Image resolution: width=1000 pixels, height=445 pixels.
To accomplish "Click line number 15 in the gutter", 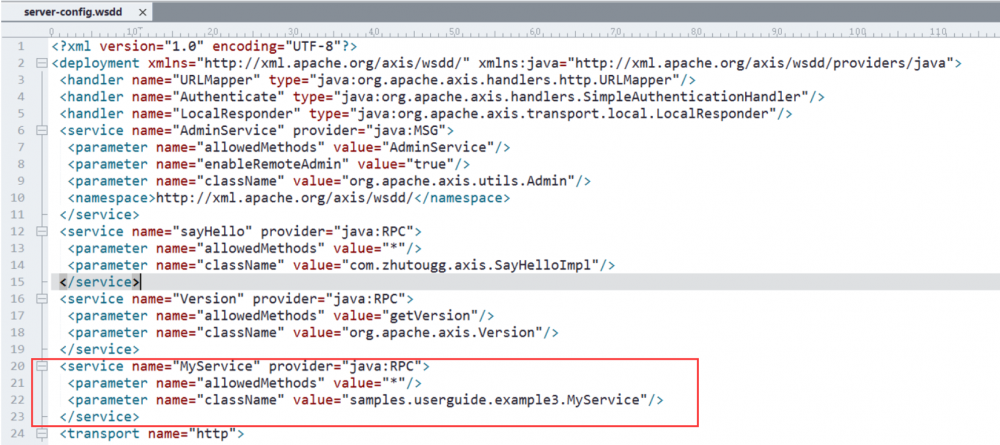I will 17,282.
